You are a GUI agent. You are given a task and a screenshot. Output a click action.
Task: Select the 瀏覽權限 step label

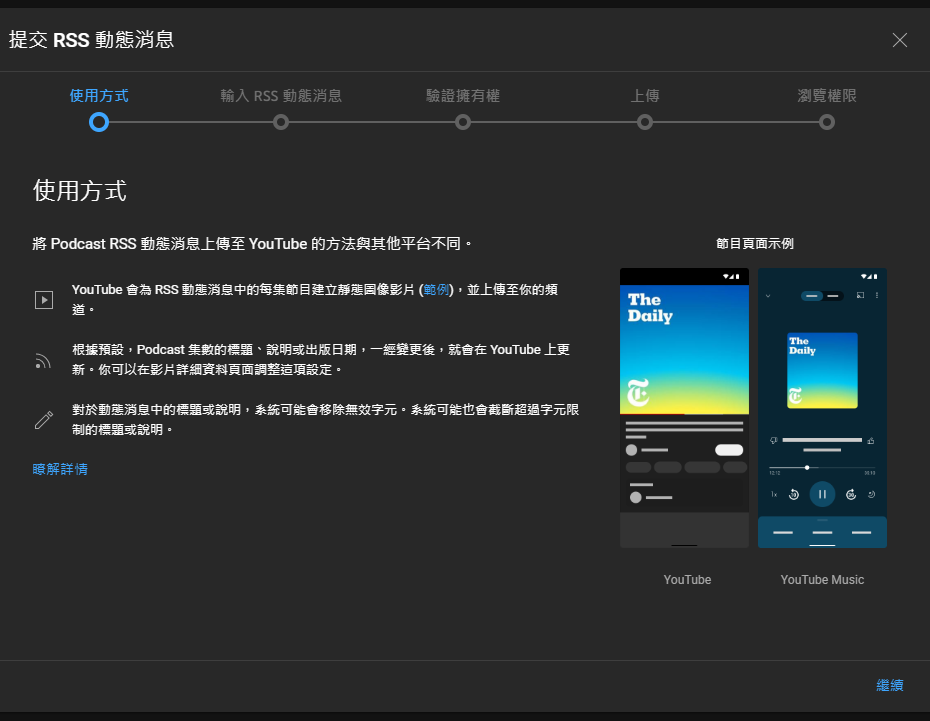[827, 95]
